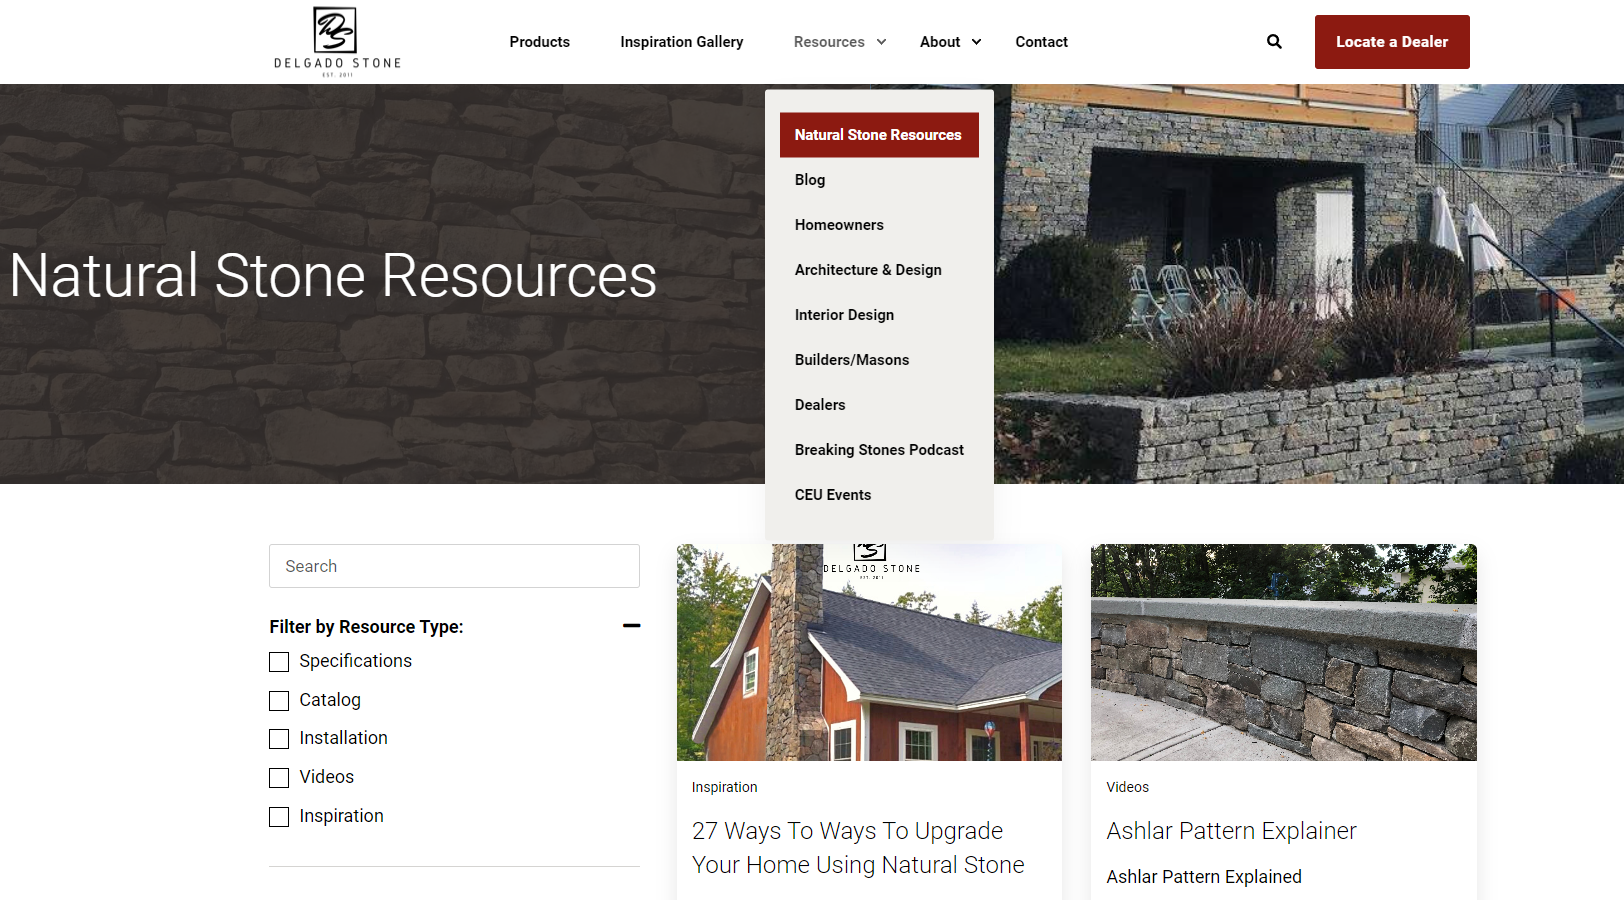Go to CEU Events in dropdown

[x=833, y=495]
